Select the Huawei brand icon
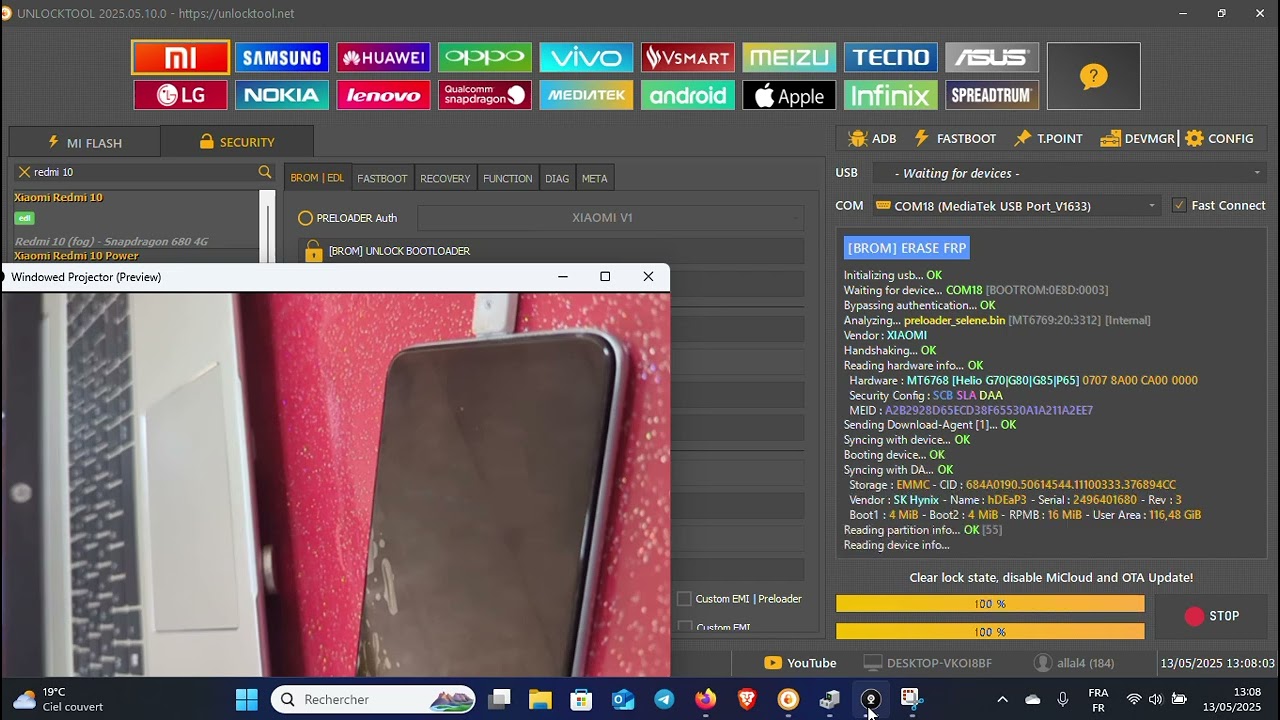Screen dimensions: 1280x720 click(x=384, y=58)
